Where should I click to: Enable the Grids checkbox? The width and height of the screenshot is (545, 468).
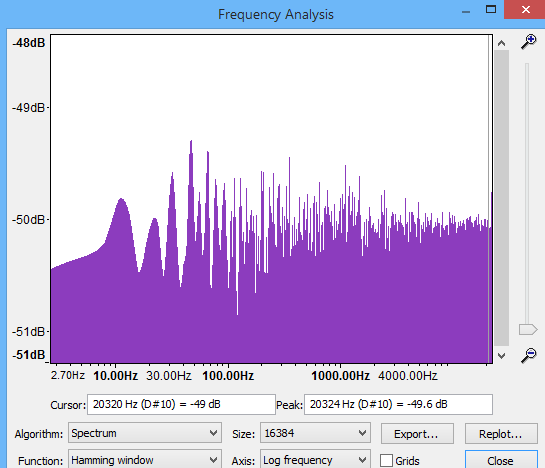click(x=386, y=460)
